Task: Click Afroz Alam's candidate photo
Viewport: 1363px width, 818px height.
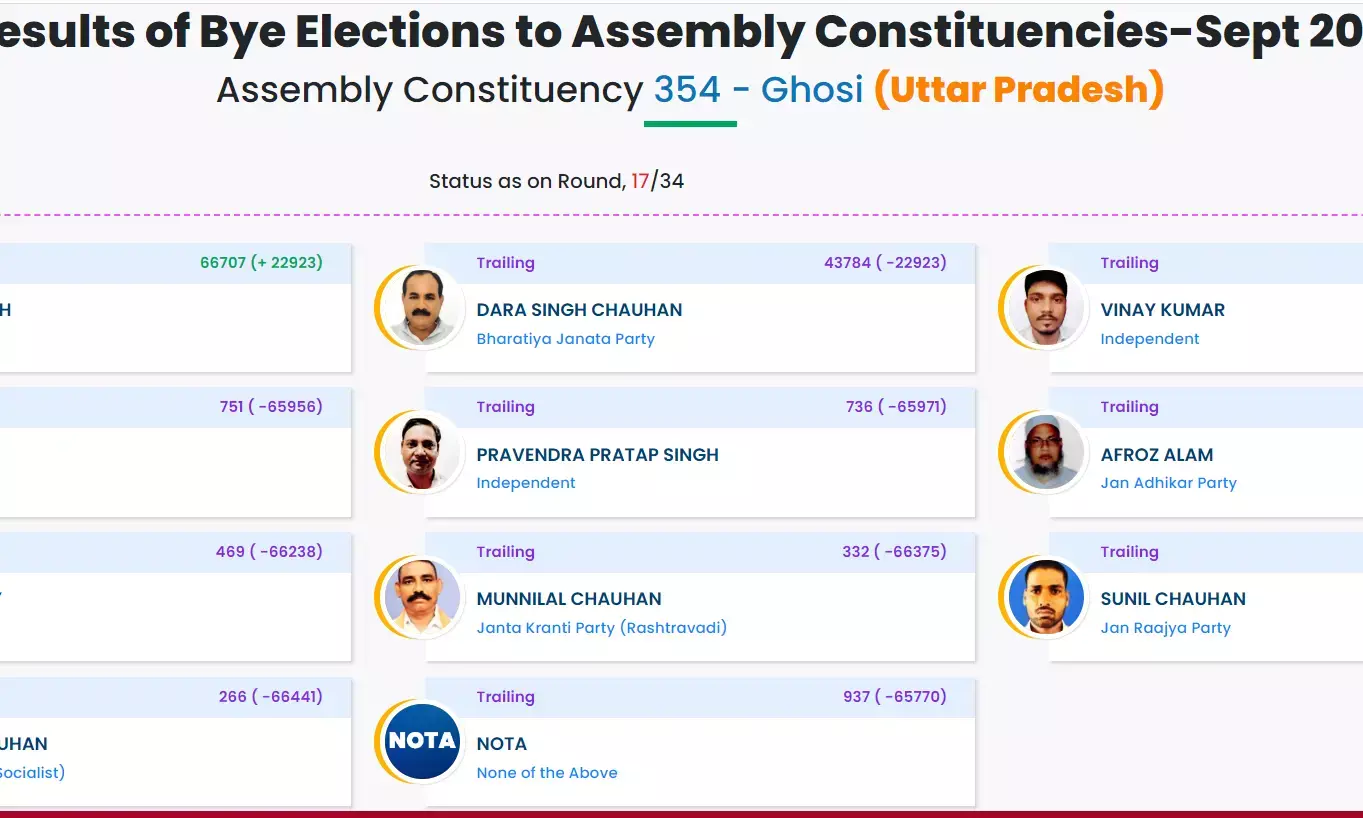Action: click(x=1045, y=452)
